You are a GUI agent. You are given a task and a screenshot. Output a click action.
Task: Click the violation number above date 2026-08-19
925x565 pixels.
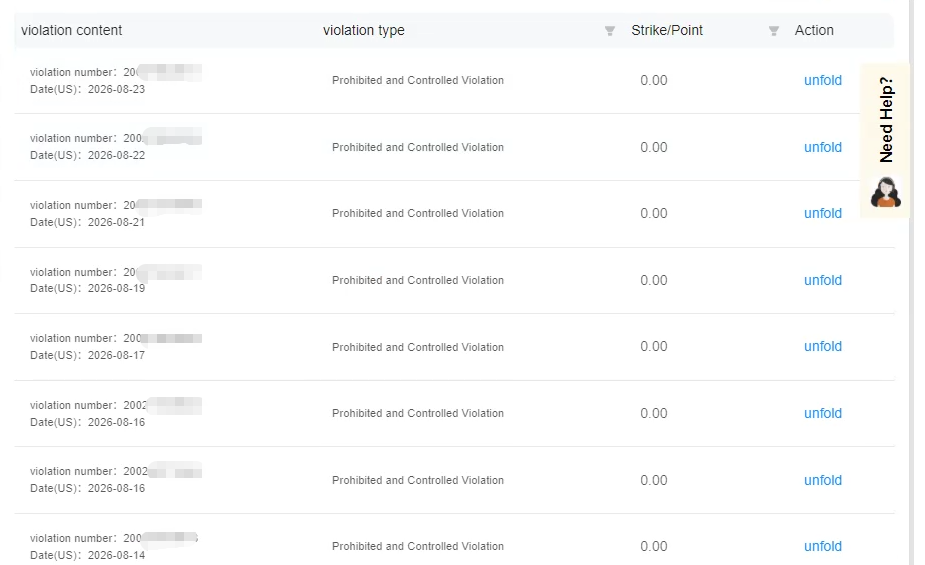point(116,272)
